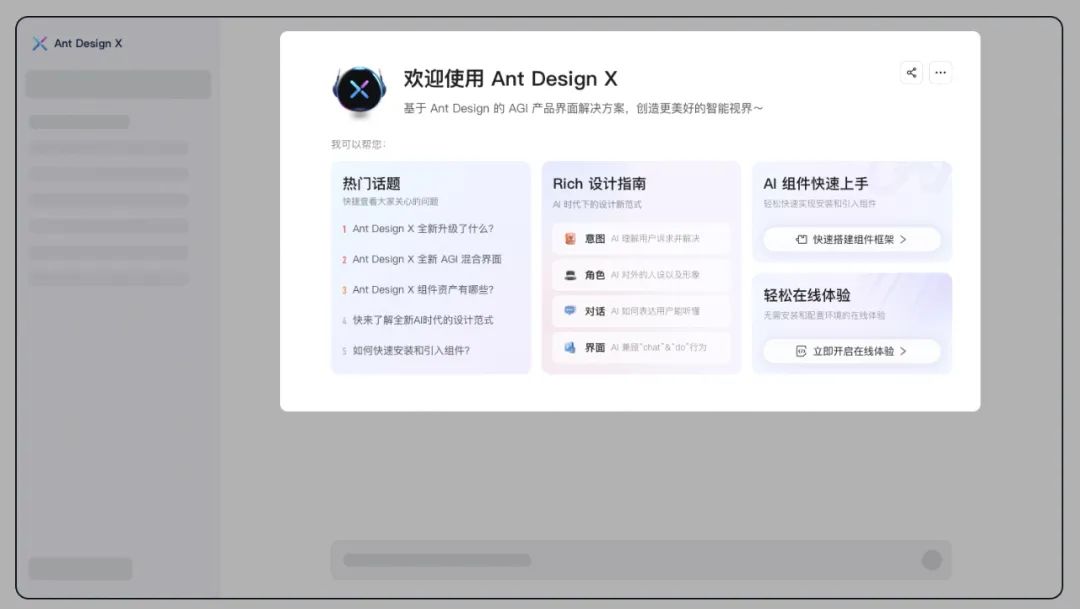Click the 'Ant Design X' sidebar title text
Image resolution: width=1080 pixels, height=609 pixels.
tap(88, 43)
